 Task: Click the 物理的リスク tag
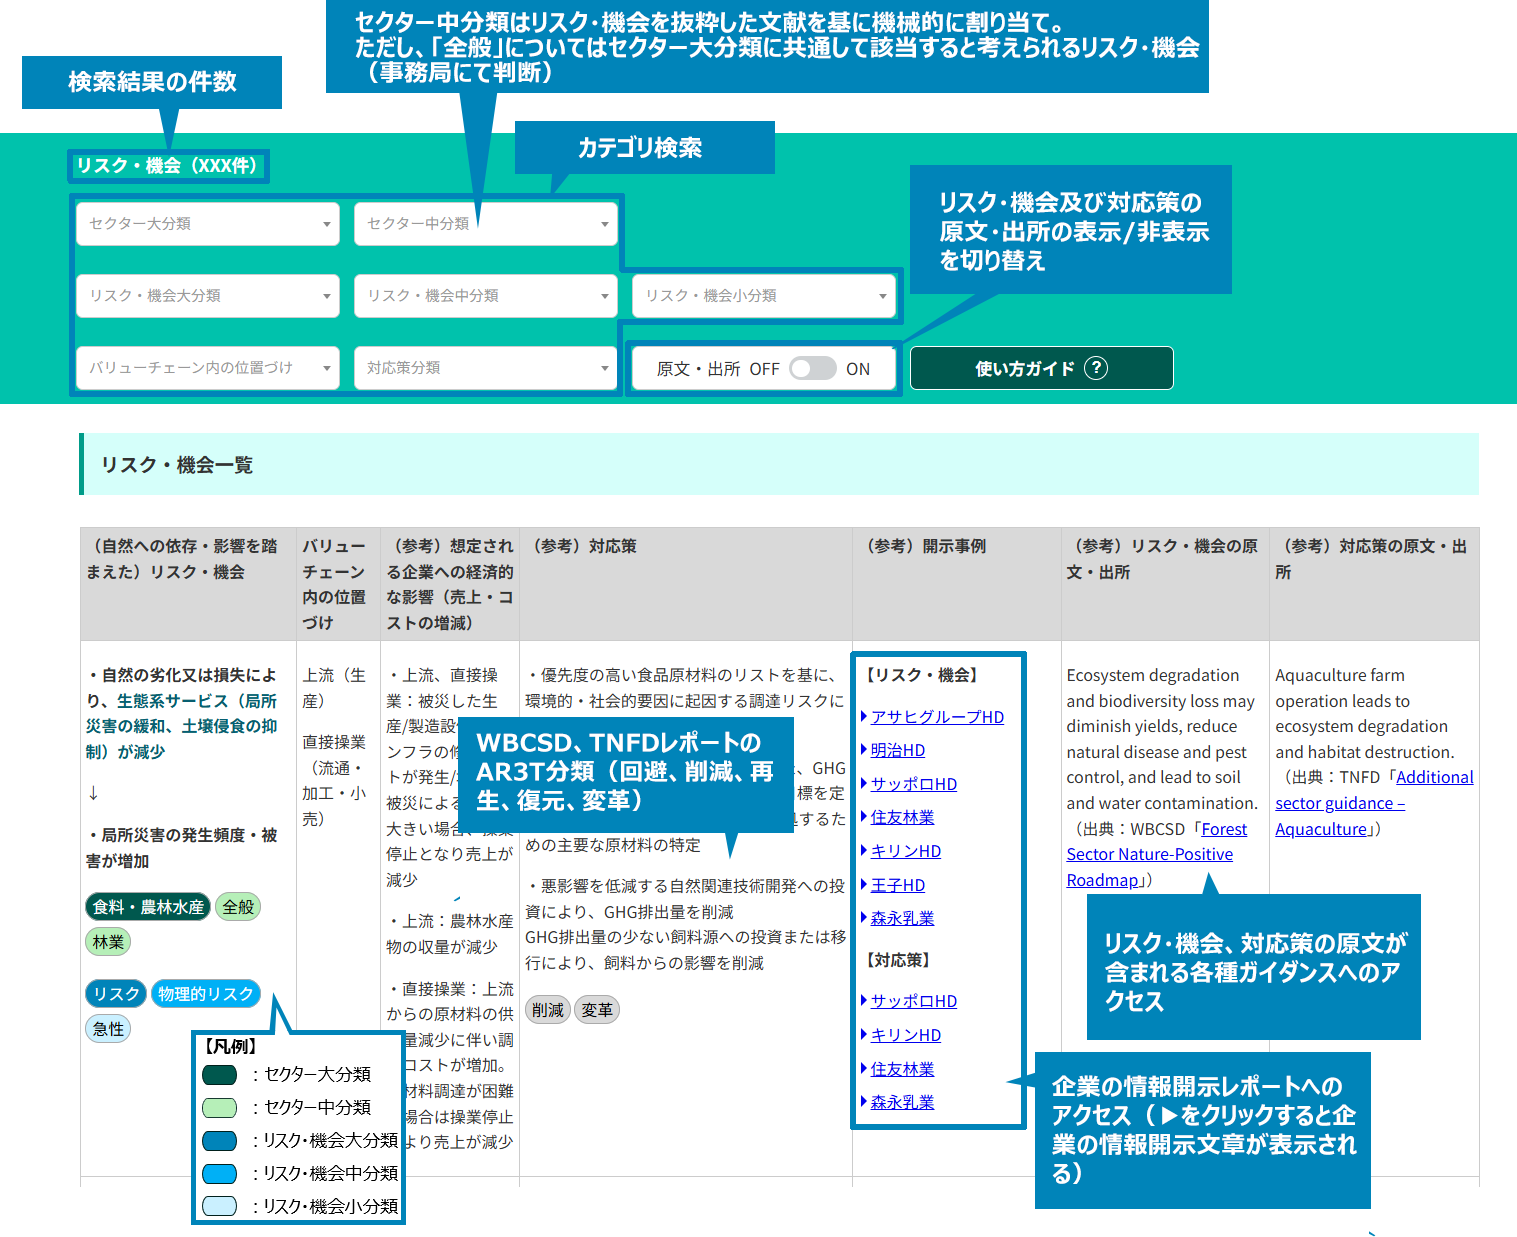[x=206, y=993]
